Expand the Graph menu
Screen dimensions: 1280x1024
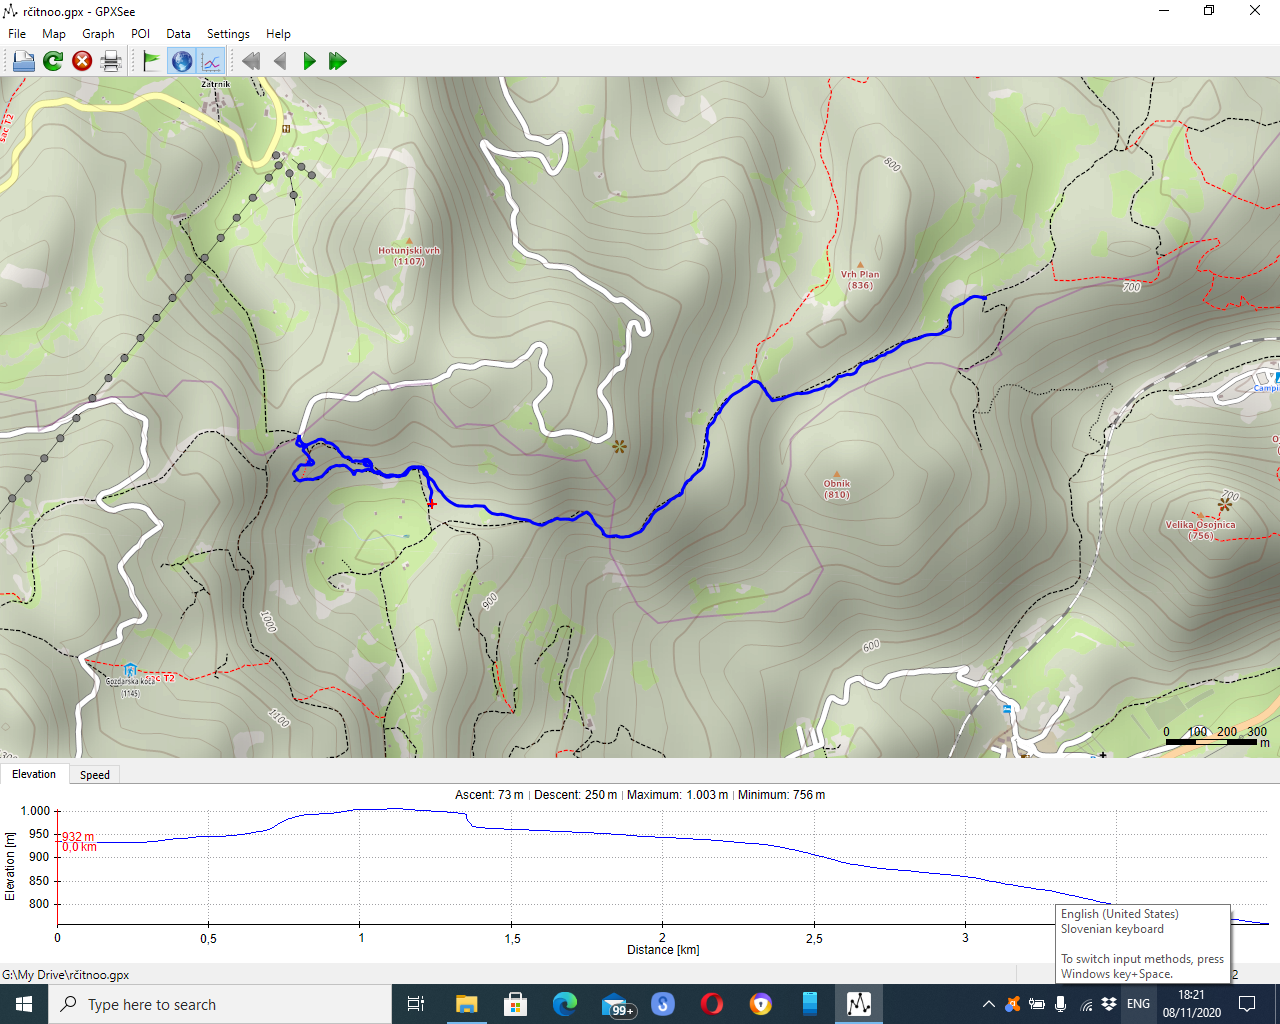click(98, 34)
